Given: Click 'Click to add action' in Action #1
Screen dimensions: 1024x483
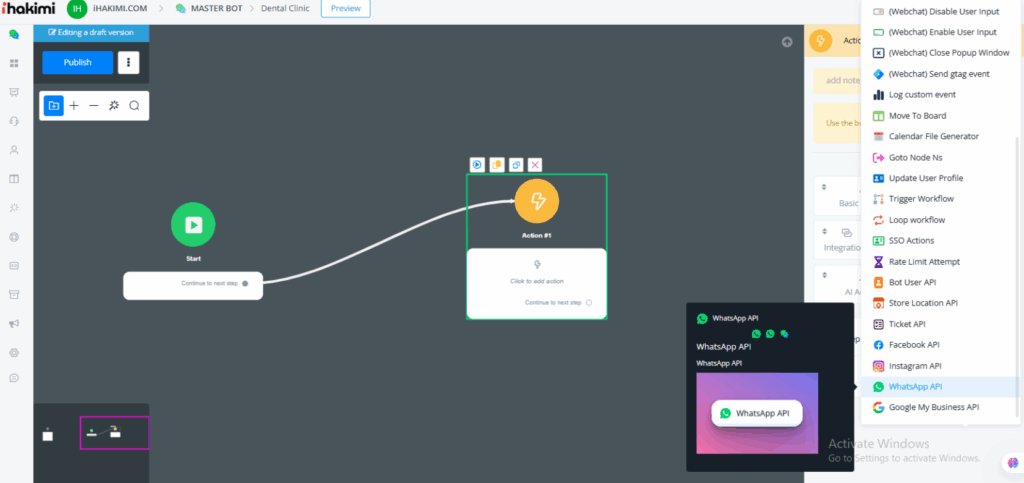Looking at the screenshot, I should coord(537,281).
